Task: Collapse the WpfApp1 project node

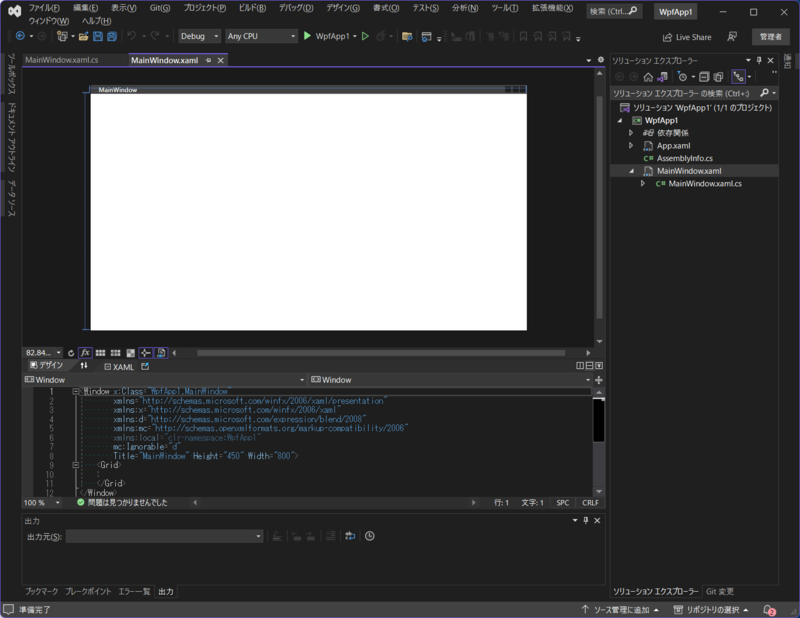Action: coord(620,120)
